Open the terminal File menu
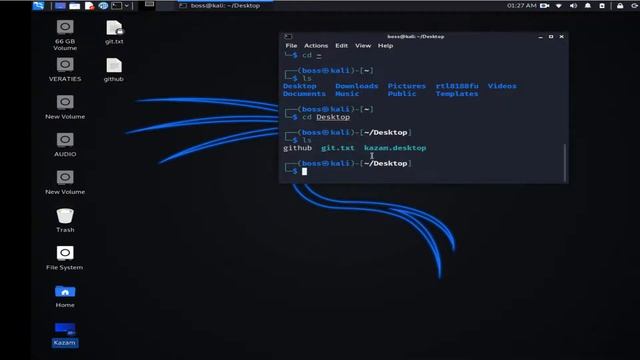The image size is (640, 360). pyautogui.click(x=291, y=46)
